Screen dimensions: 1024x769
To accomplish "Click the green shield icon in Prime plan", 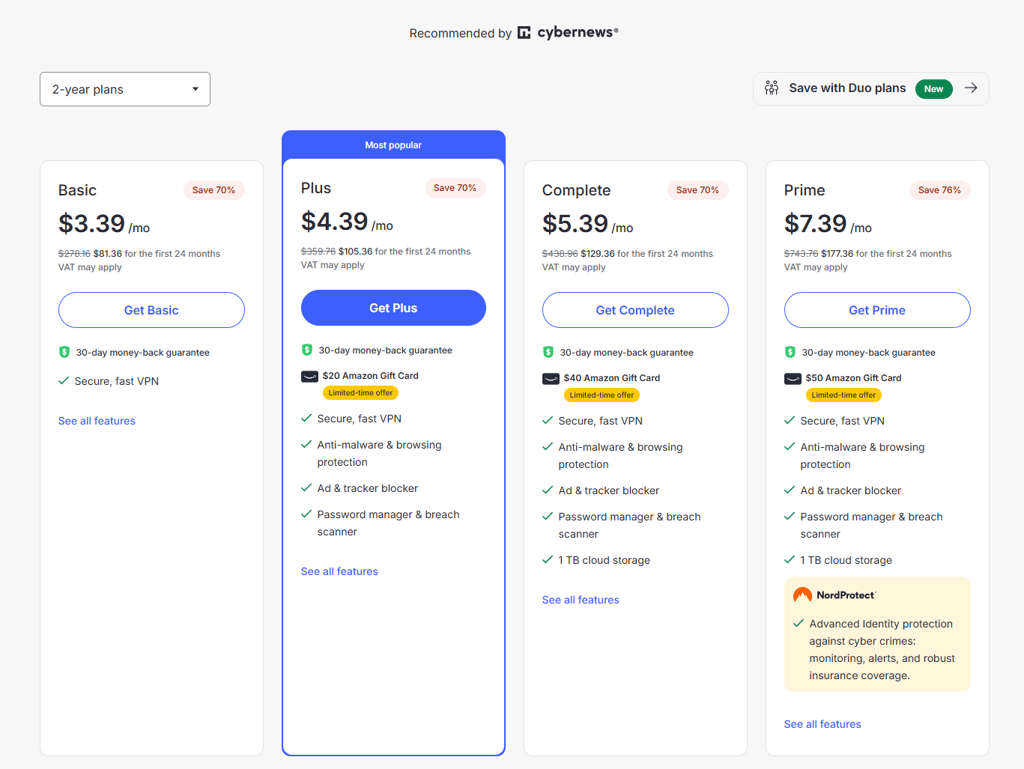I will 790,353.
